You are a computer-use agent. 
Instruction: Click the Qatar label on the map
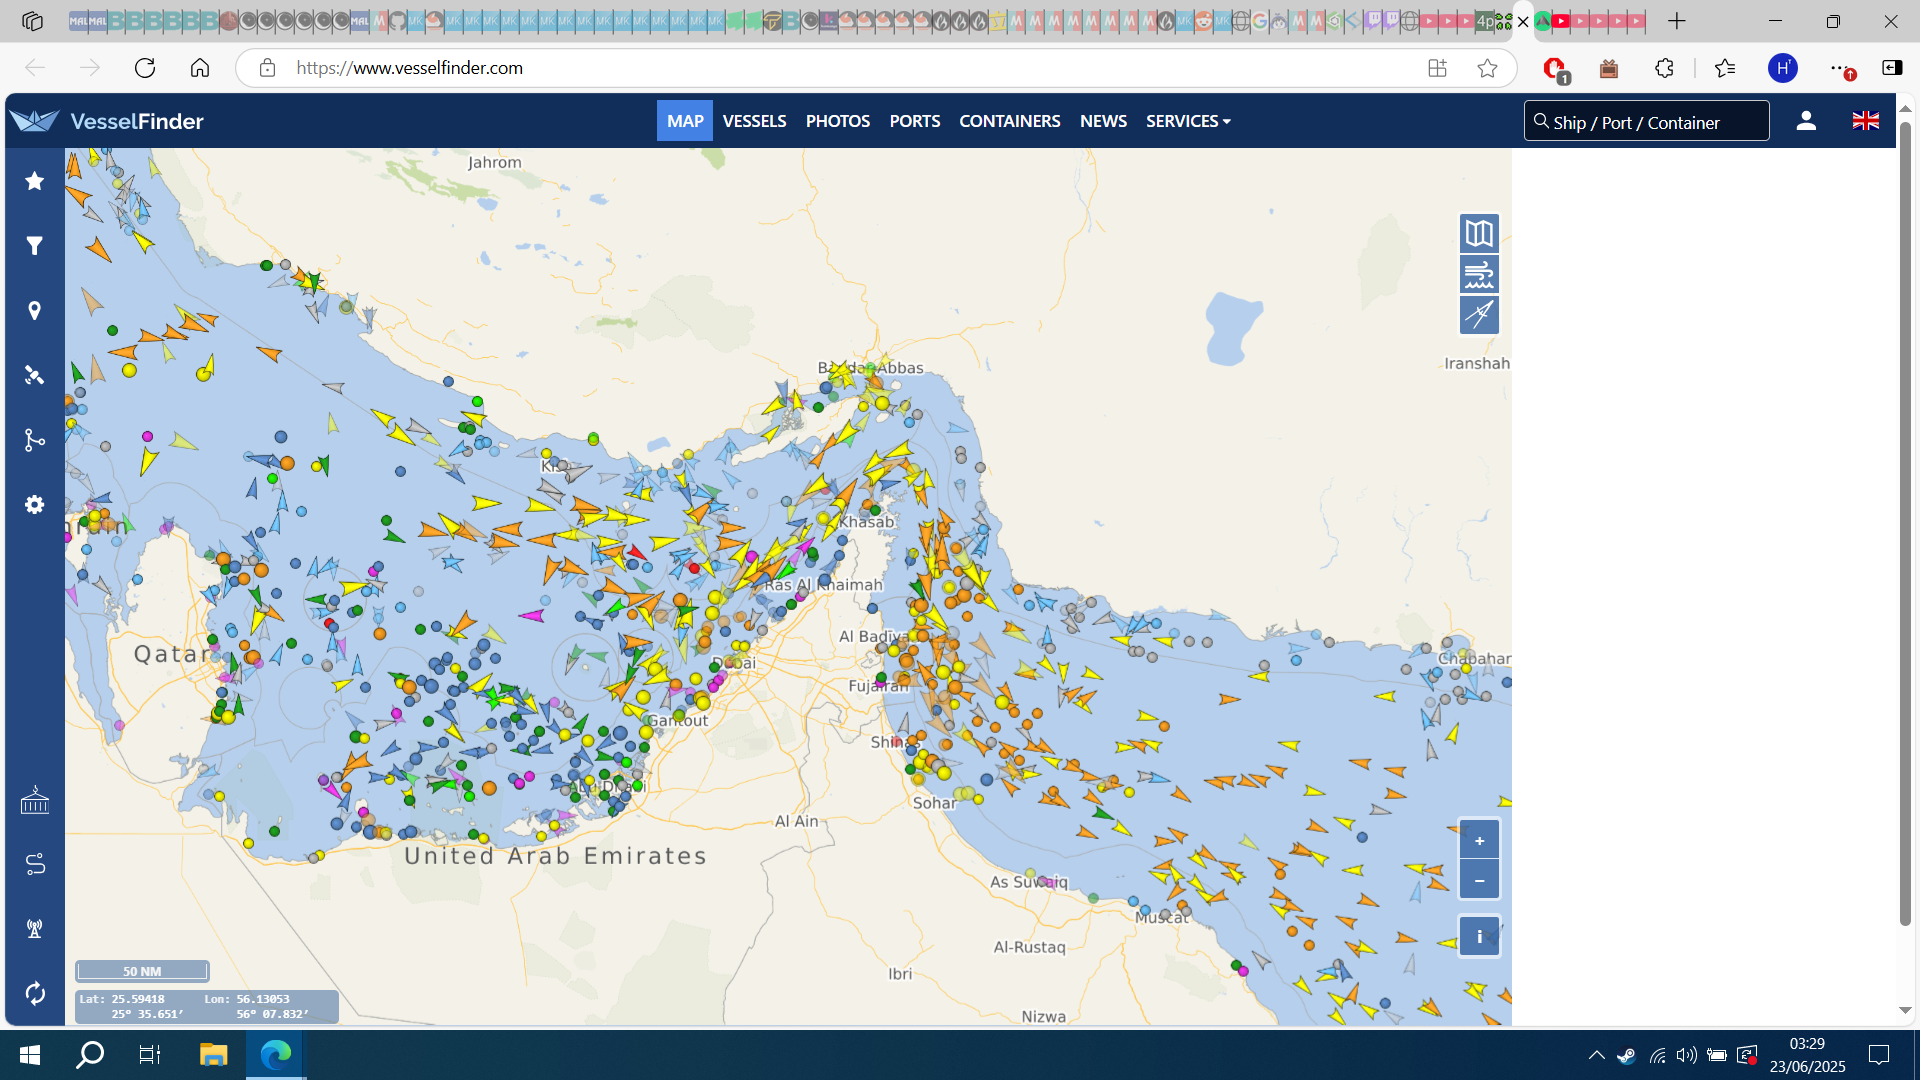(x=172, y=654)
